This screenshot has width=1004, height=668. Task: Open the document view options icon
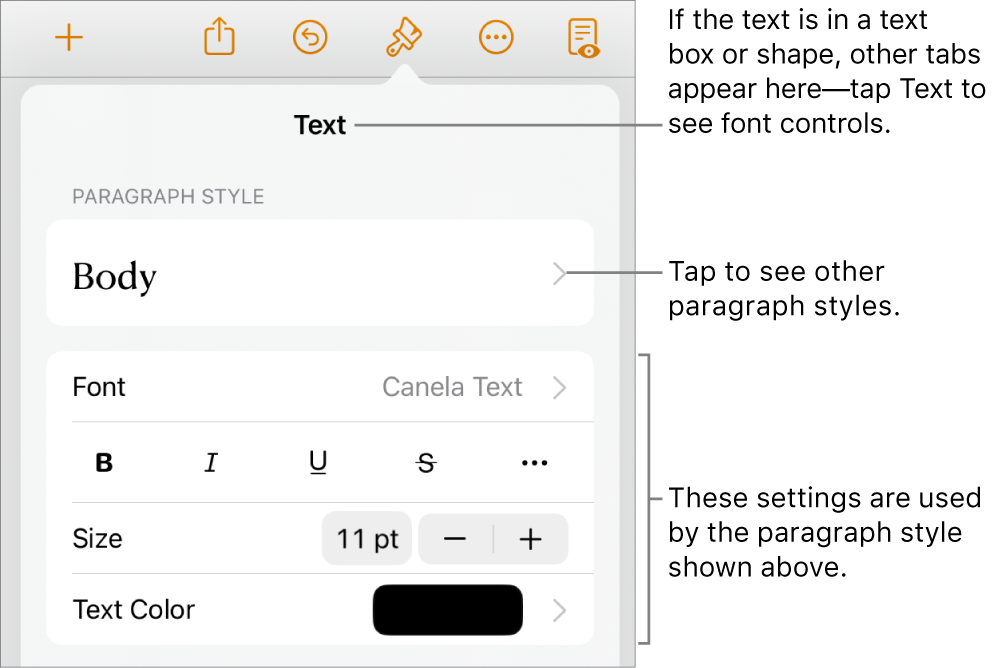(583, 38)
